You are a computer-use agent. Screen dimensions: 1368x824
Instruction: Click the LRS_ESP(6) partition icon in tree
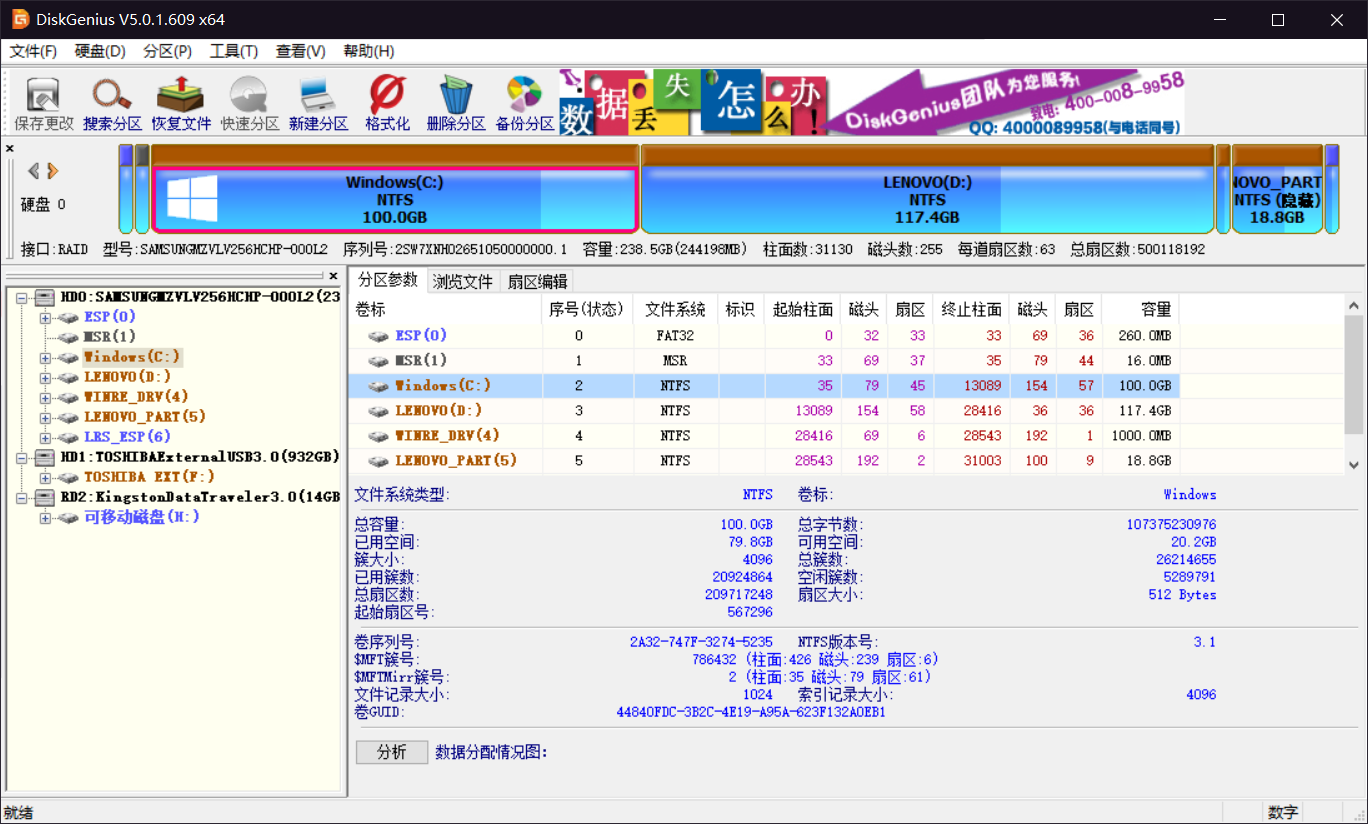point(68,437)
